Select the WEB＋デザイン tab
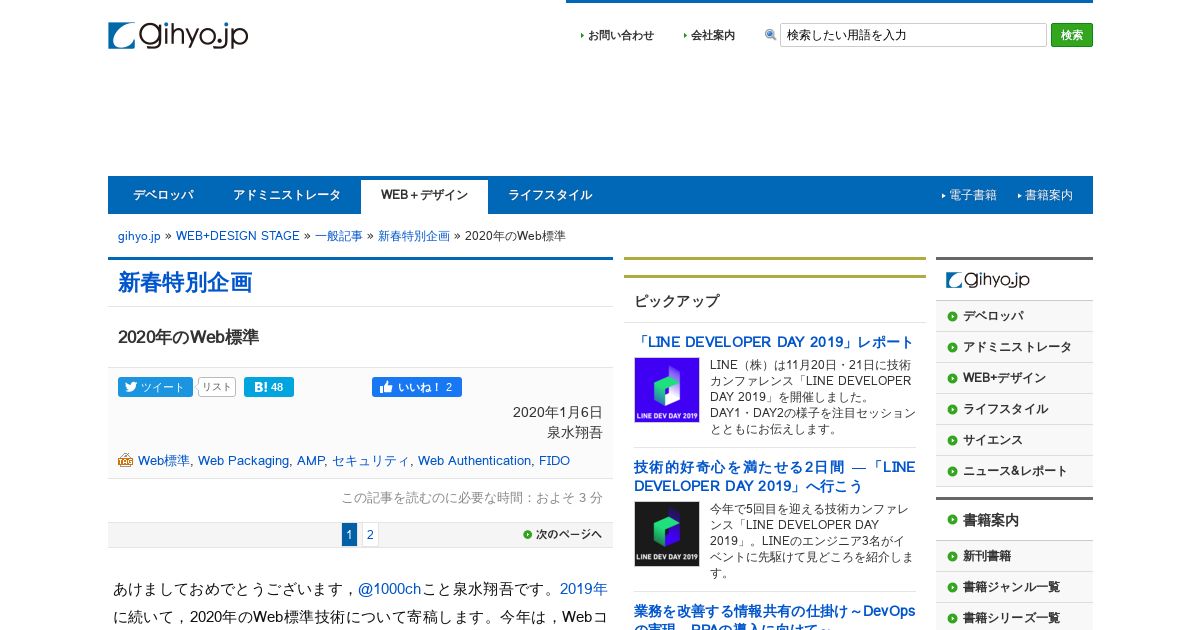The image size is (1200, 630). click(424, 196)
